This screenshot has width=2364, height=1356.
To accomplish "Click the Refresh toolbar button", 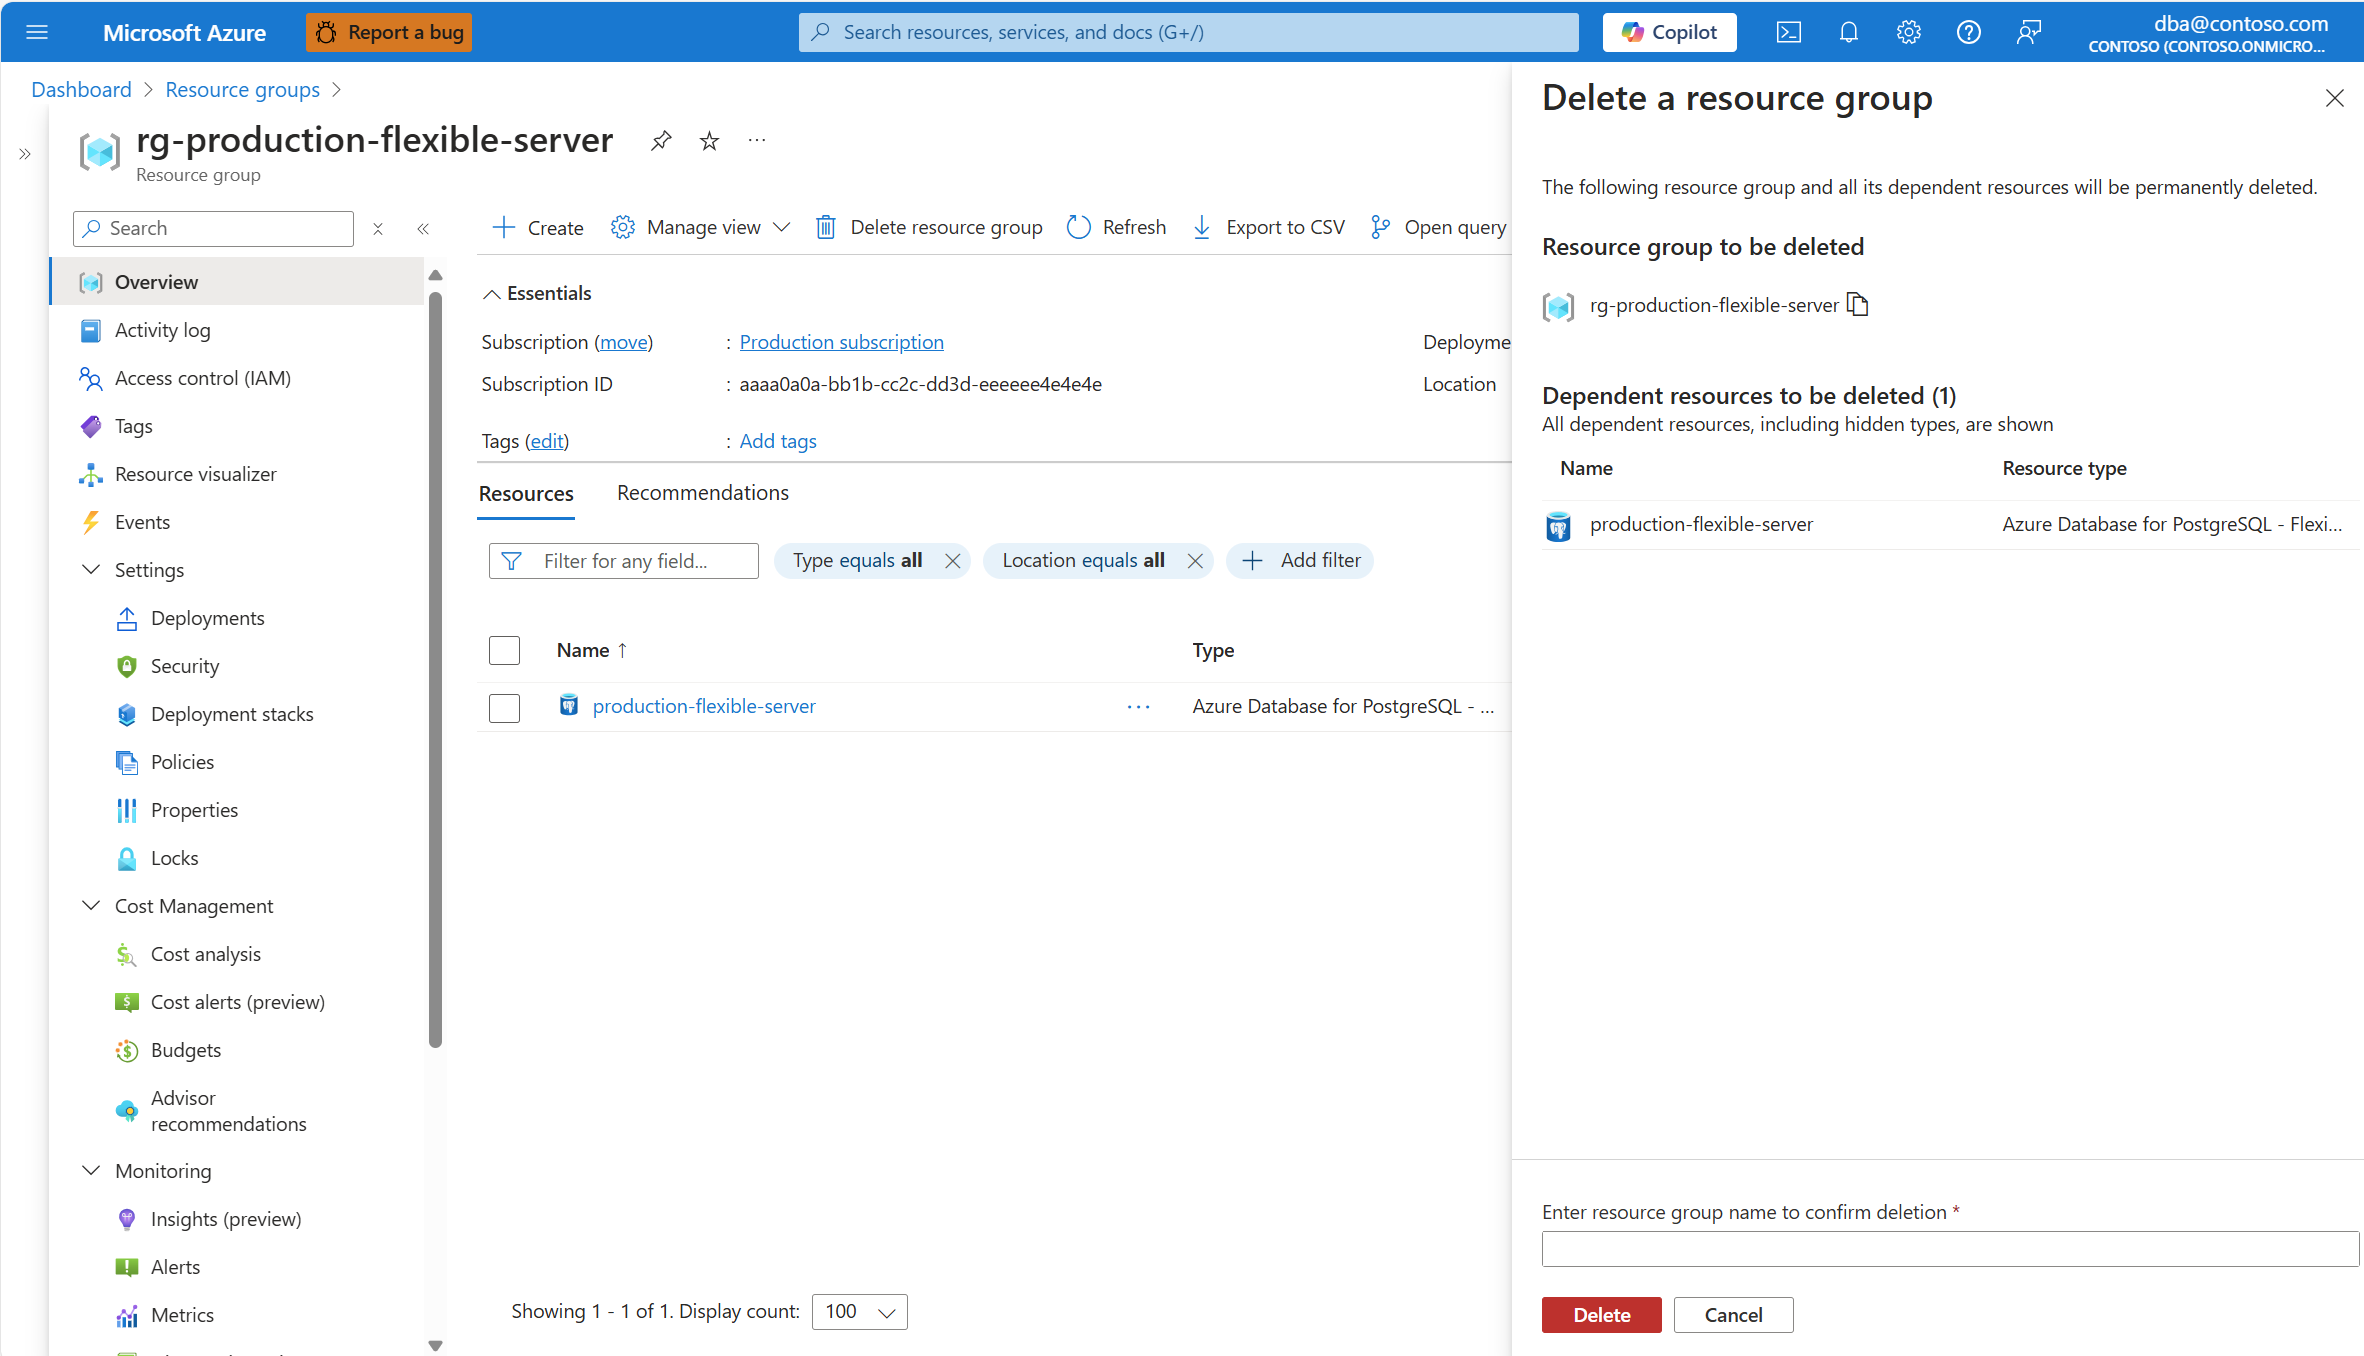I will point(1116,227).
